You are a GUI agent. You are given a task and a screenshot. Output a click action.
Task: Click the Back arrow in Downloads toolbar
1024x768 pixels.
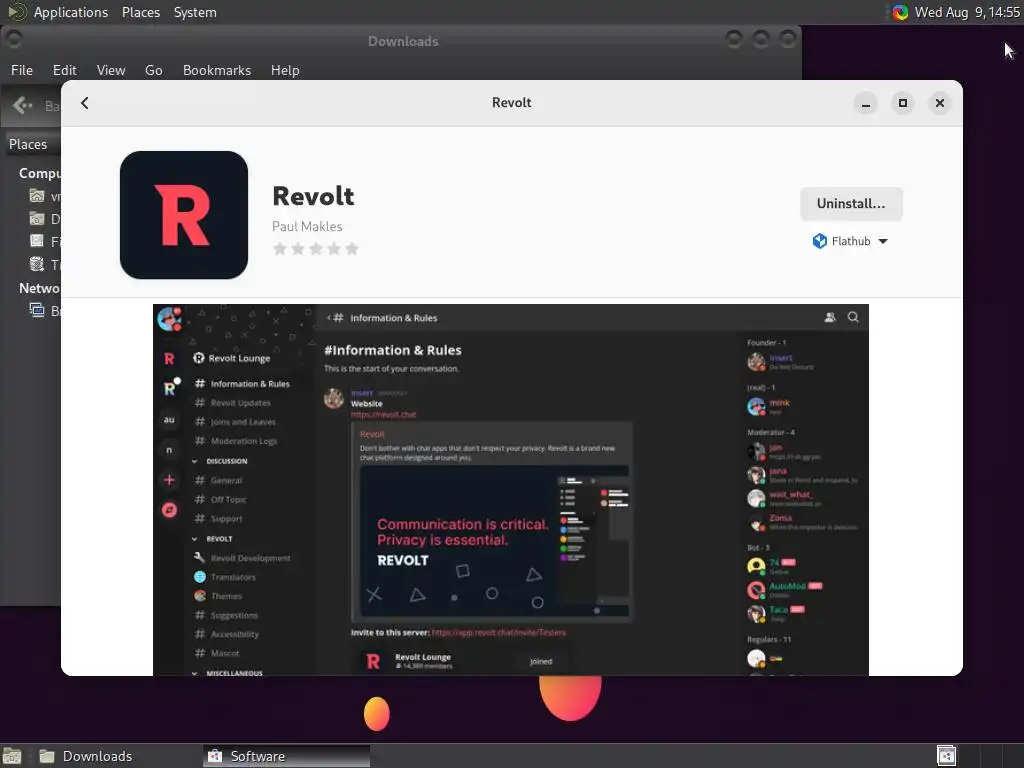pos(23,105)
